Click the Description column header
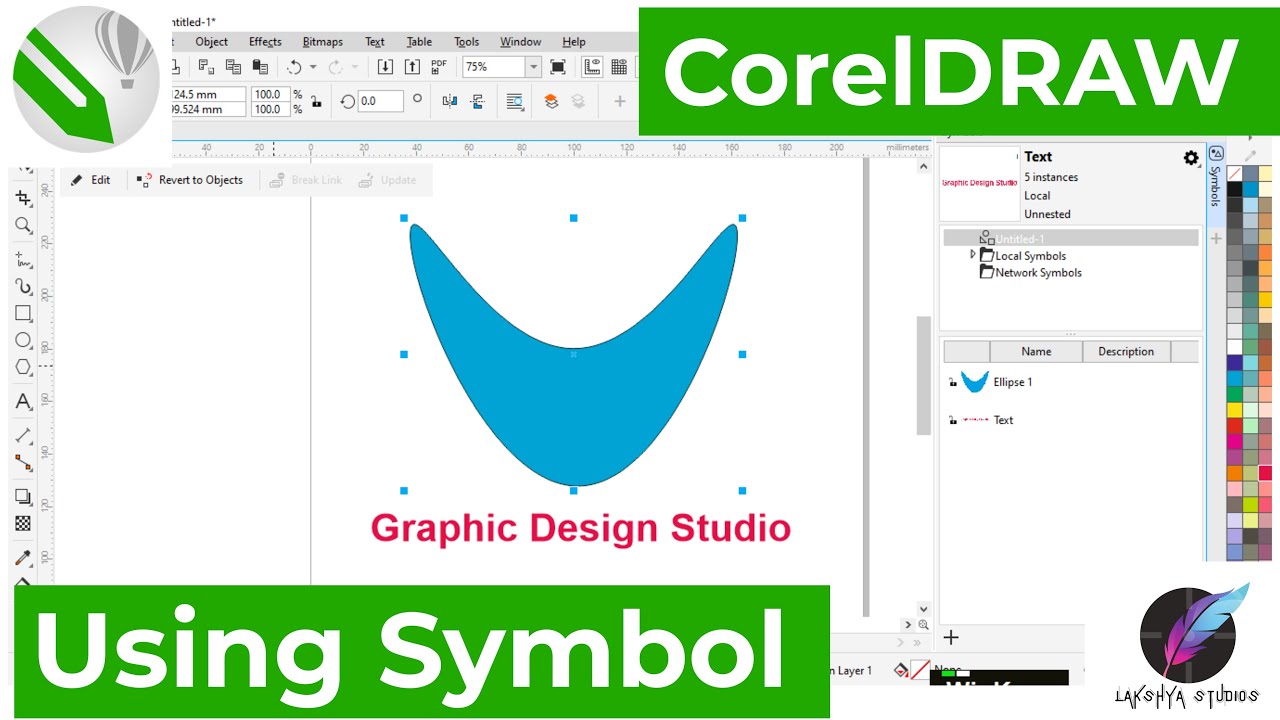This screenshot has width=1280, height=720. [x=1126, y=351]
